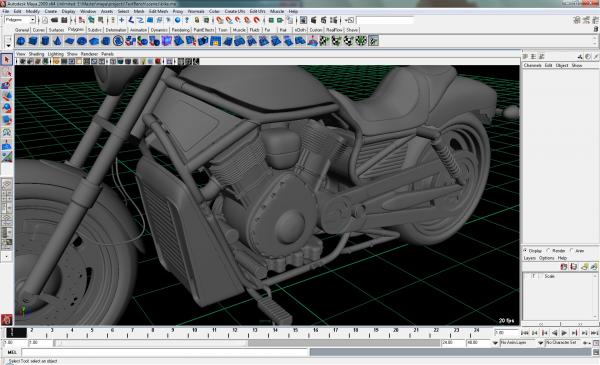Open the input field mode dropdown
Viewport: 600px width, 365px height.
tap(349, 20)
